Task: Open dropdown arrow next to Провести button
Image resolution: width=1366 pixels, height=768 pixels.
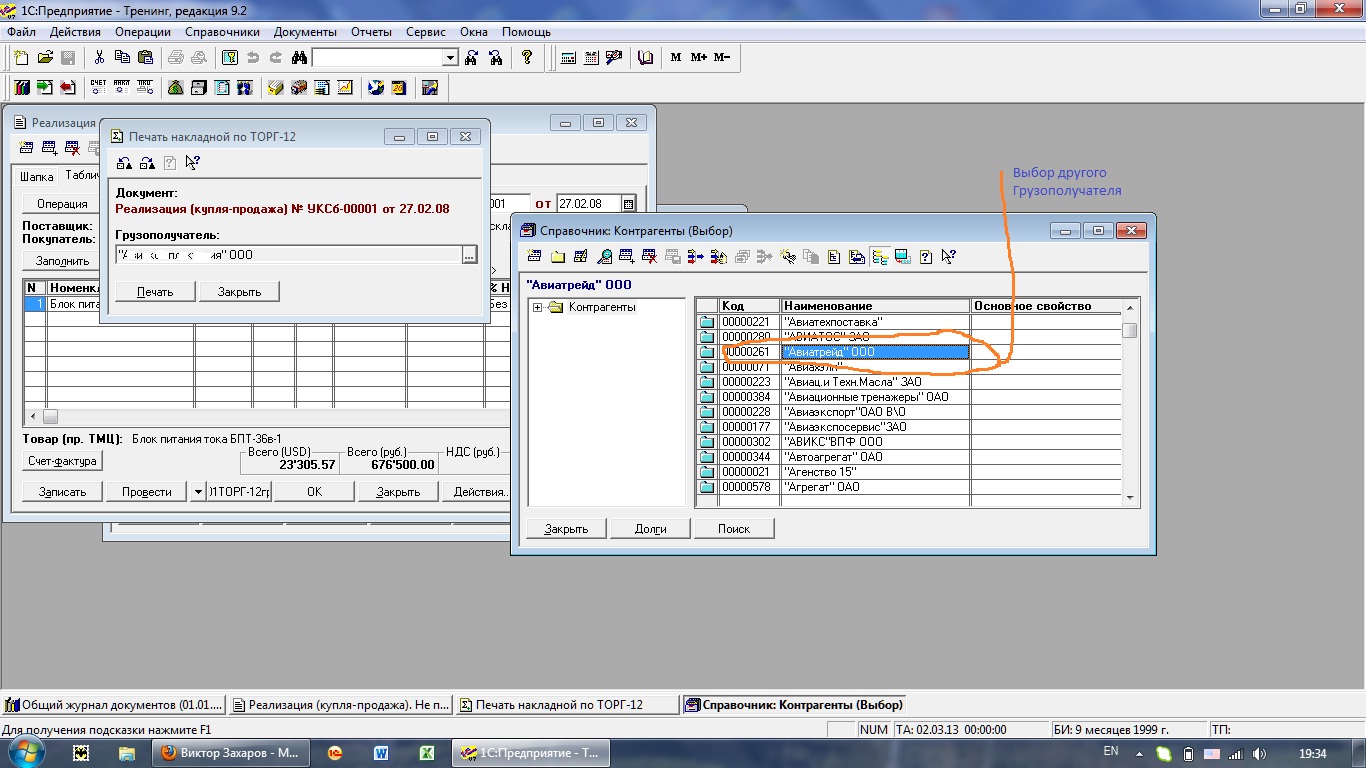Action: point(198,491)
